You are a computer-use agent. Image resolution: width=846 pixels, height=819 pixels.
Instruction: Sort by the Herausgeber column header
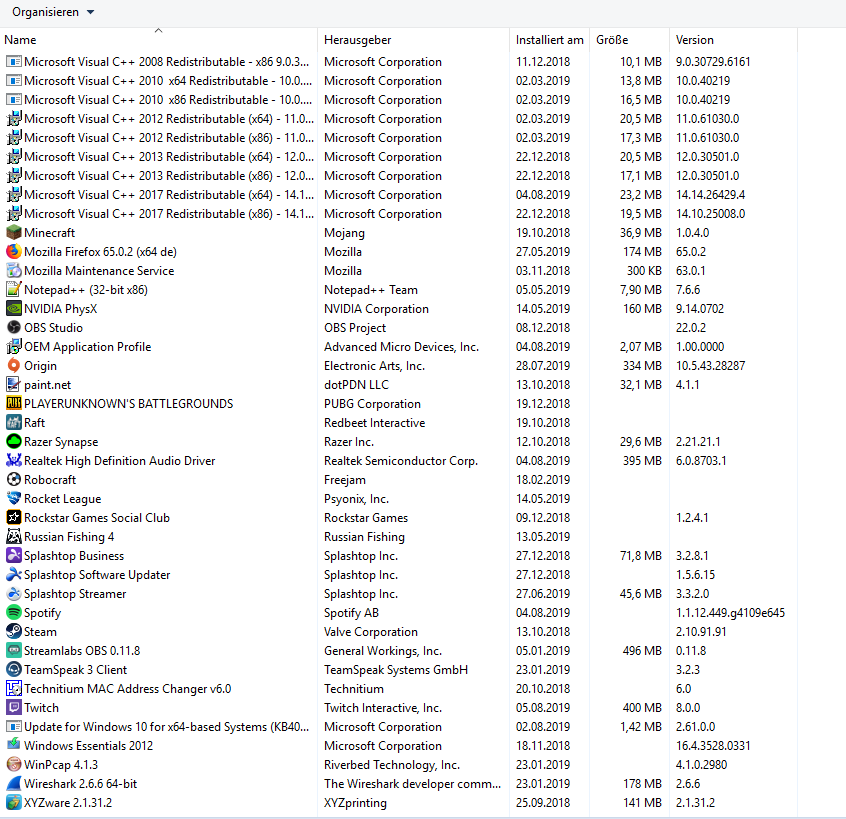[x=357, y=40]
